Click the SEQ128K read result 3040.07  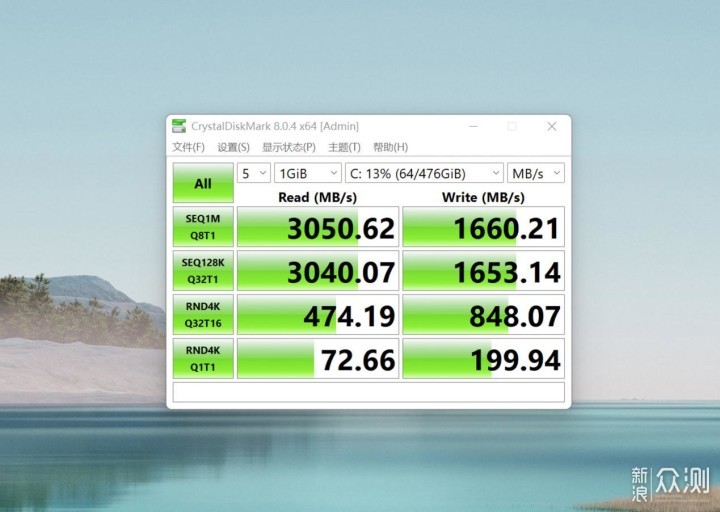[x=318, y=270]
